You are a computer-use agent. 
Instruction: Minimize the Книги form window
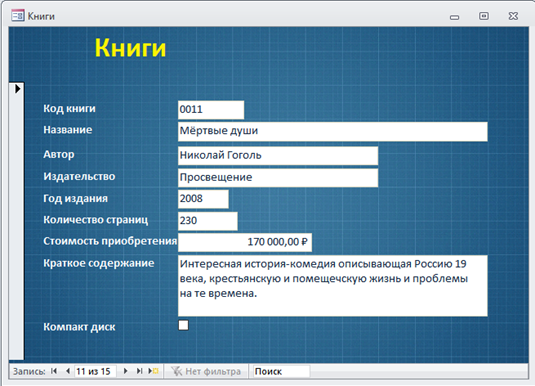tap(454, 16)
